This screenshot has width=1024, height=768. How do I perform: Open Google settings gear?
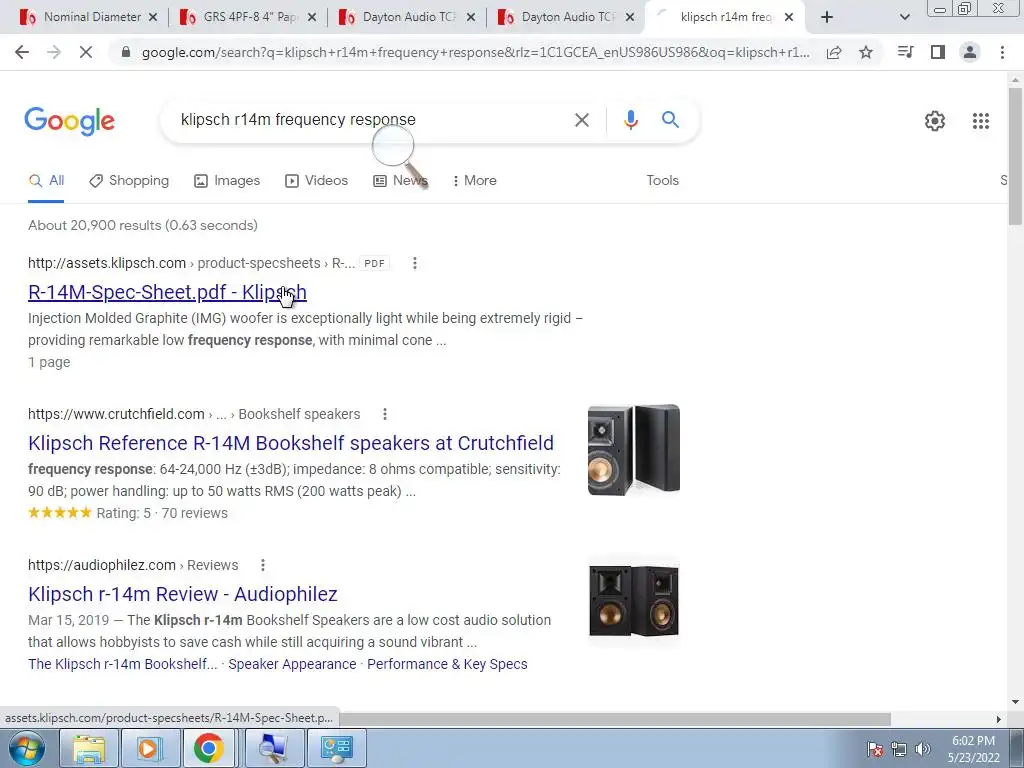pos(935,121)
